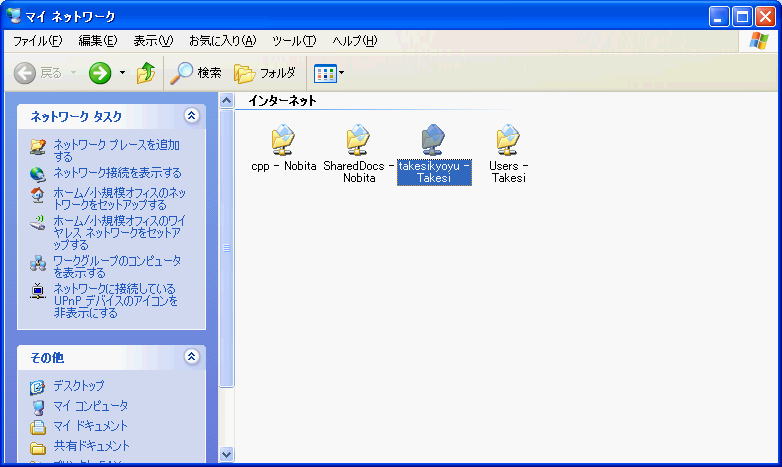
Task: Click the workgroup computers icon
Action: tap(38, 263)
